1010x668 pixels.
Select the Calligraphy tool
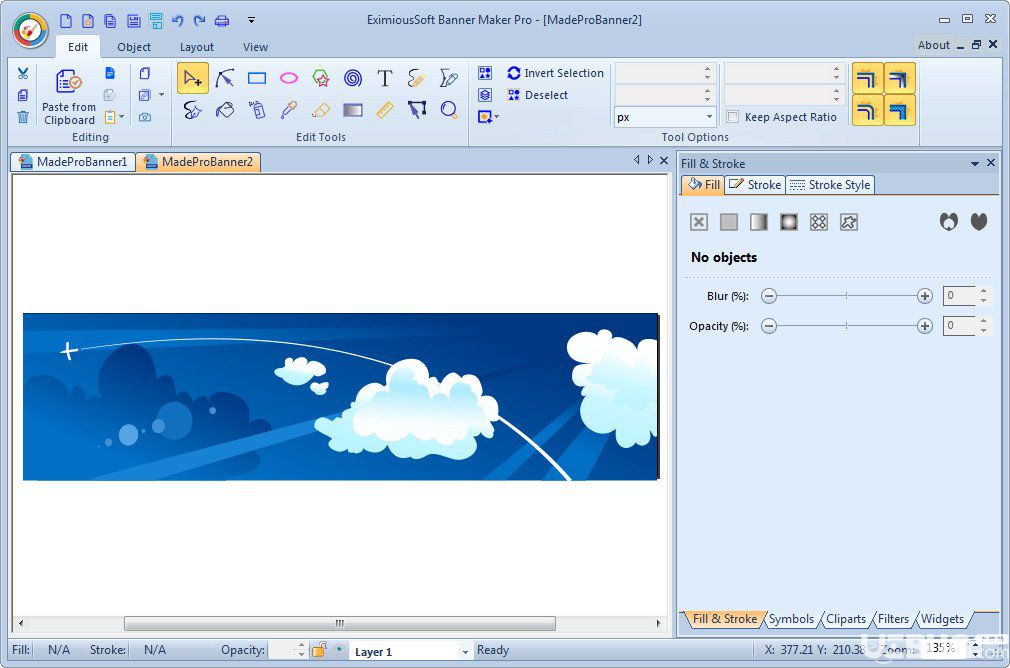193,110
